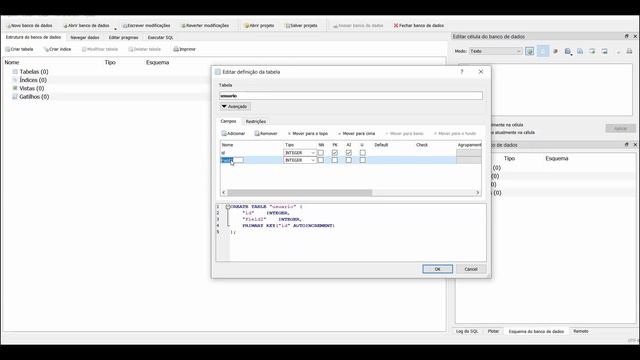Image resolution: width=640 pixels, height=360 pixels.
Task: Click Fechar banco de dados button
Action: pyautogui.click(x=418, y=25)
